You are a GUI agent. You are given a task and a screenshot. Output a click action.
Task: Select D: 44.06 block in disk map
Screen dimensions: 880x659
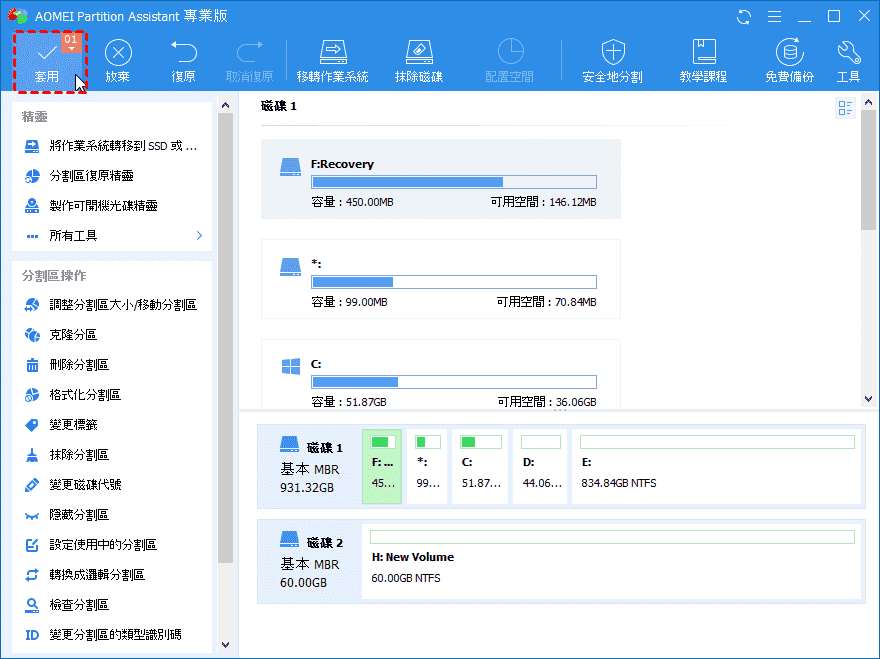coord(540,466)
